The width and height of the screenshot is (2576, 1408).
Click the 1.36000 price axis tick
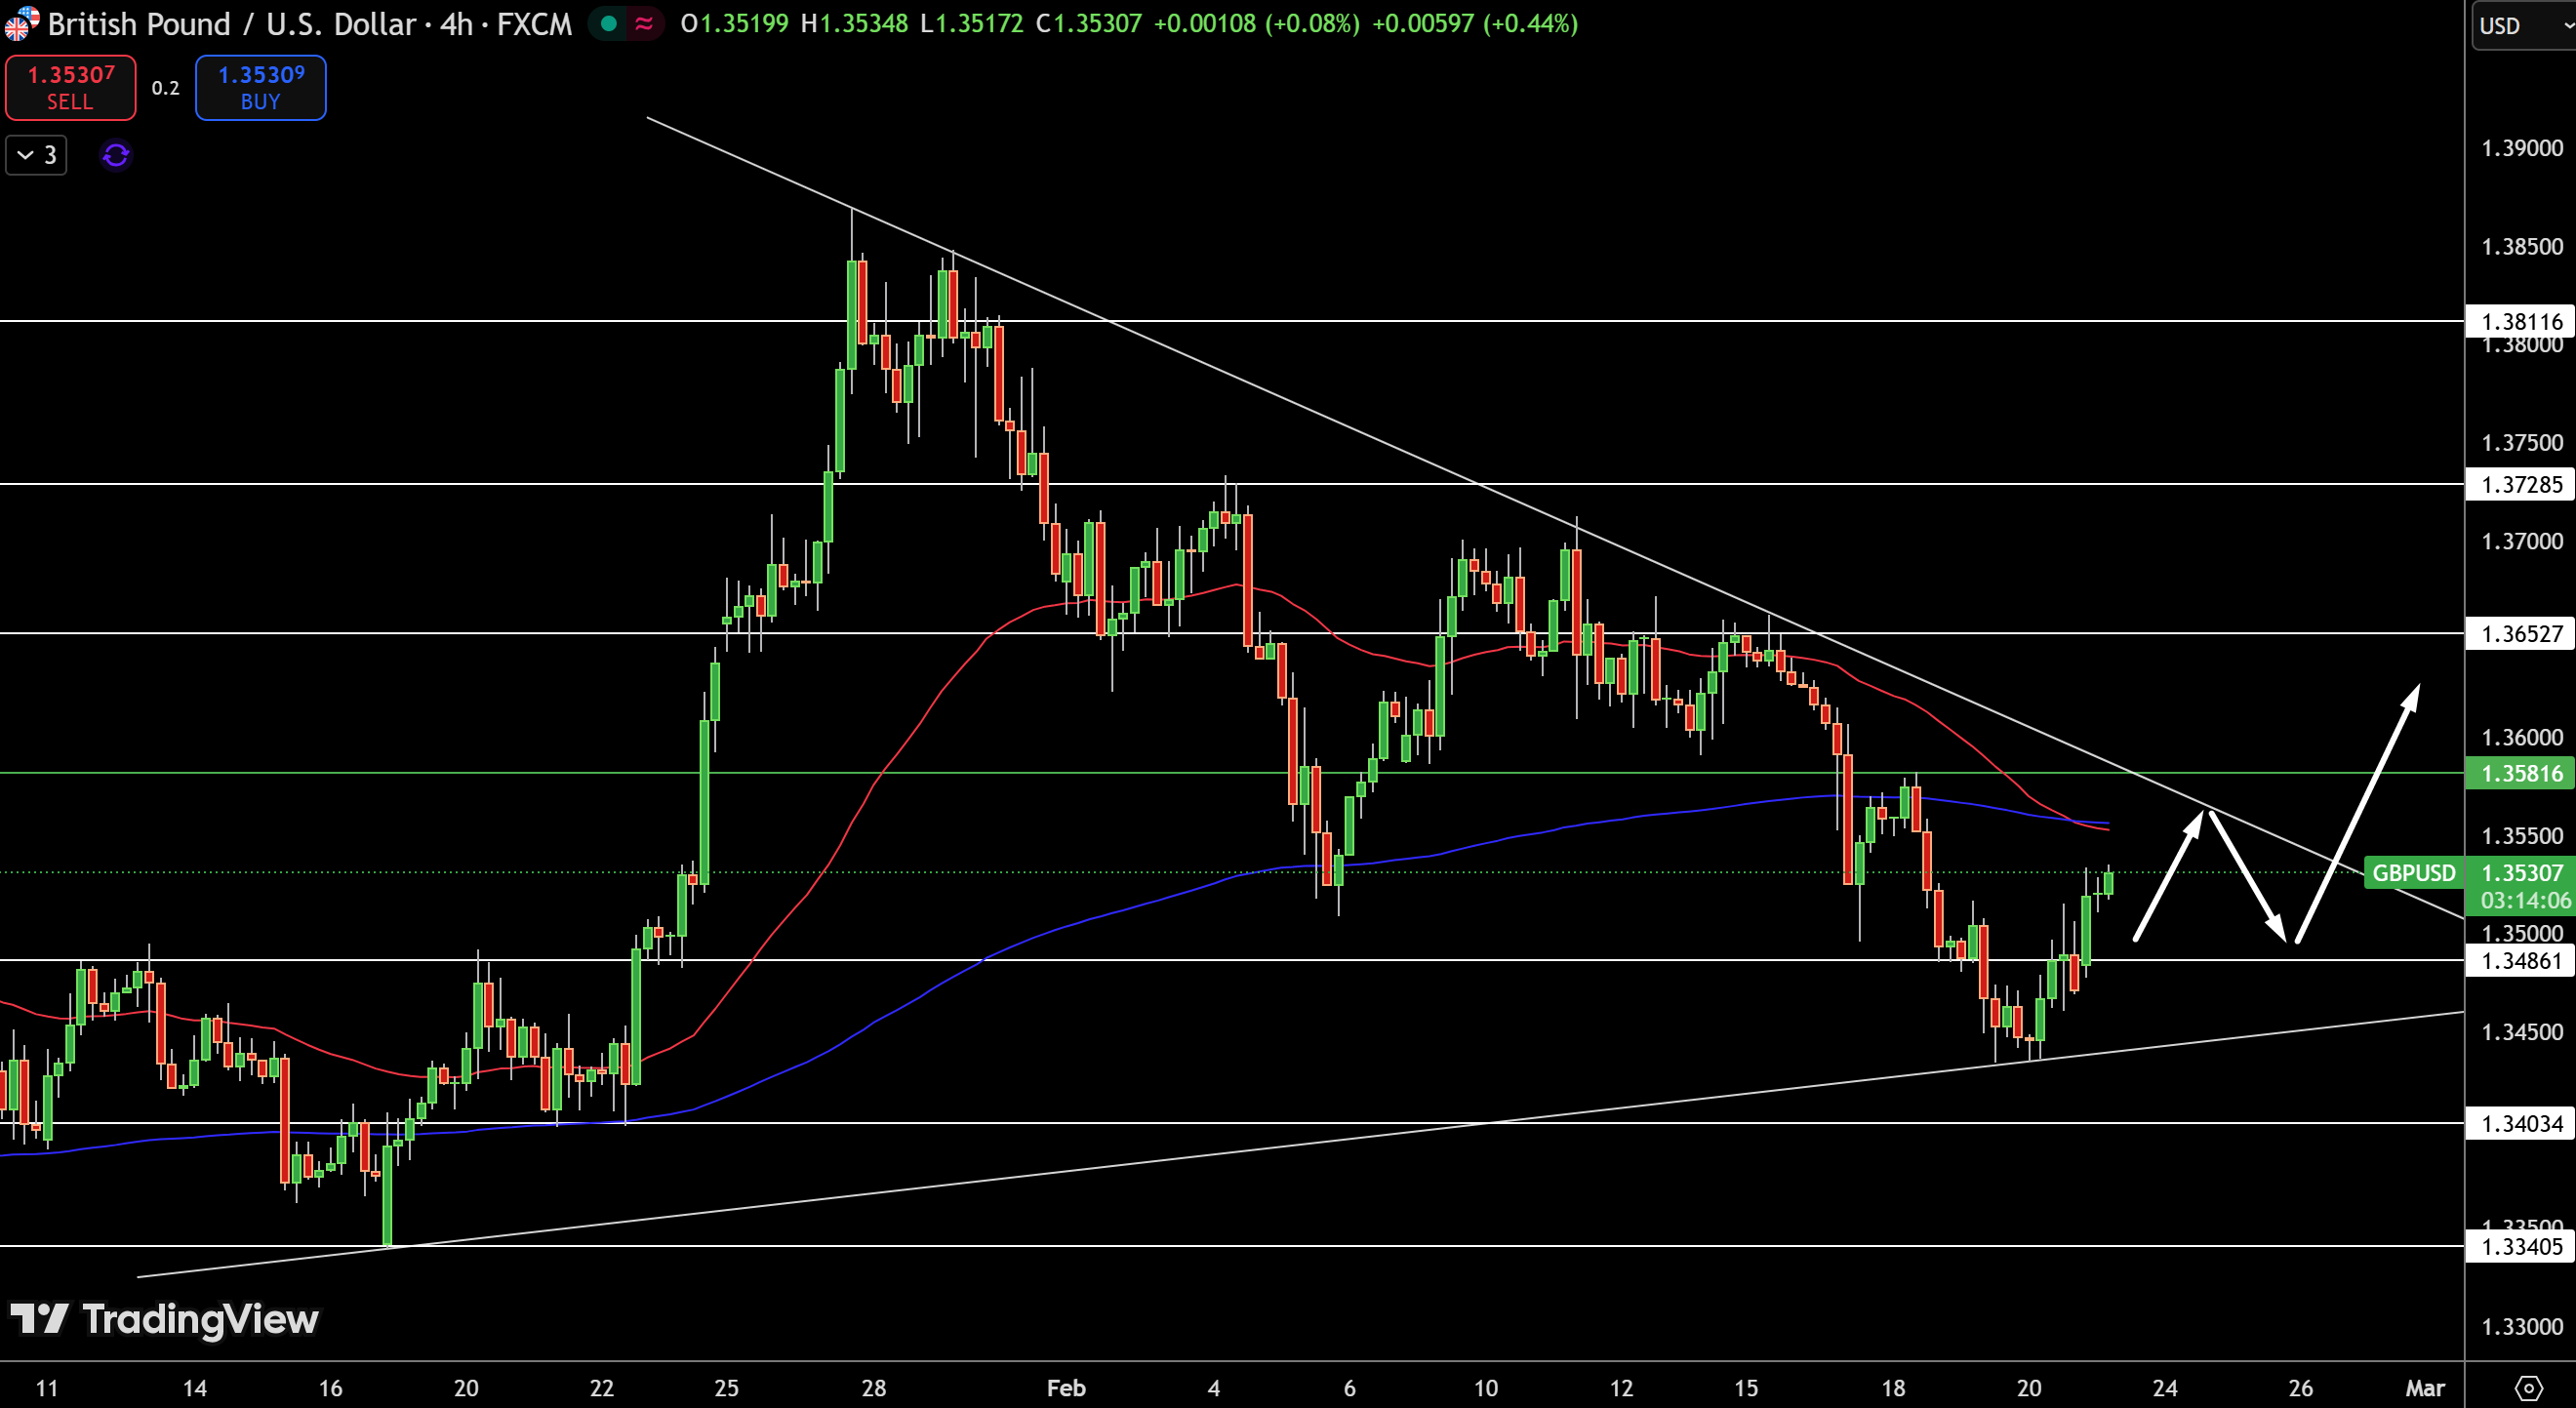pos(2522,737)
